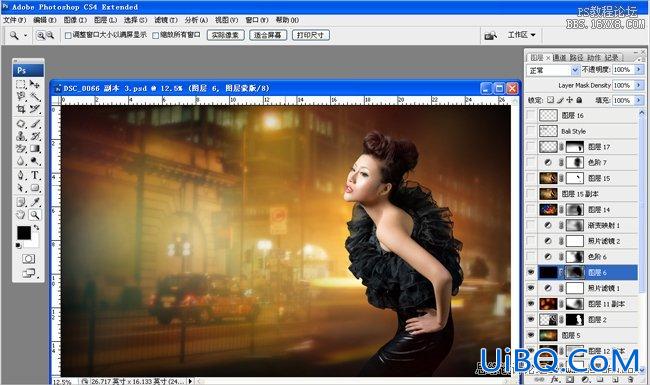Select the Brush tool
Viewport: 650px width, 385px height.
[35, 124]
